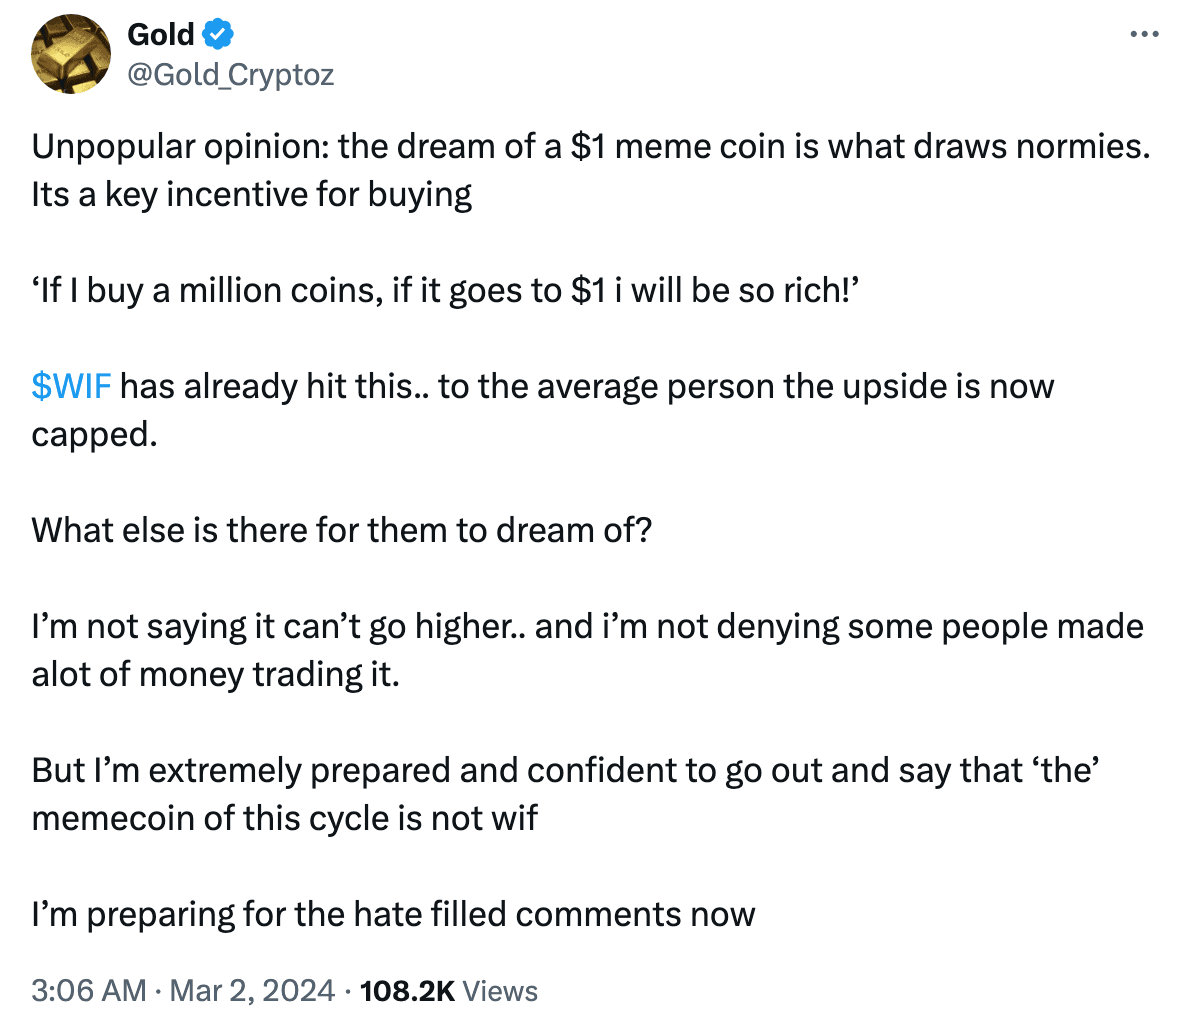Click 'alot of money trading it.' line
The height and width of the screenshot is (1034, 1190).
pos(216,675)
